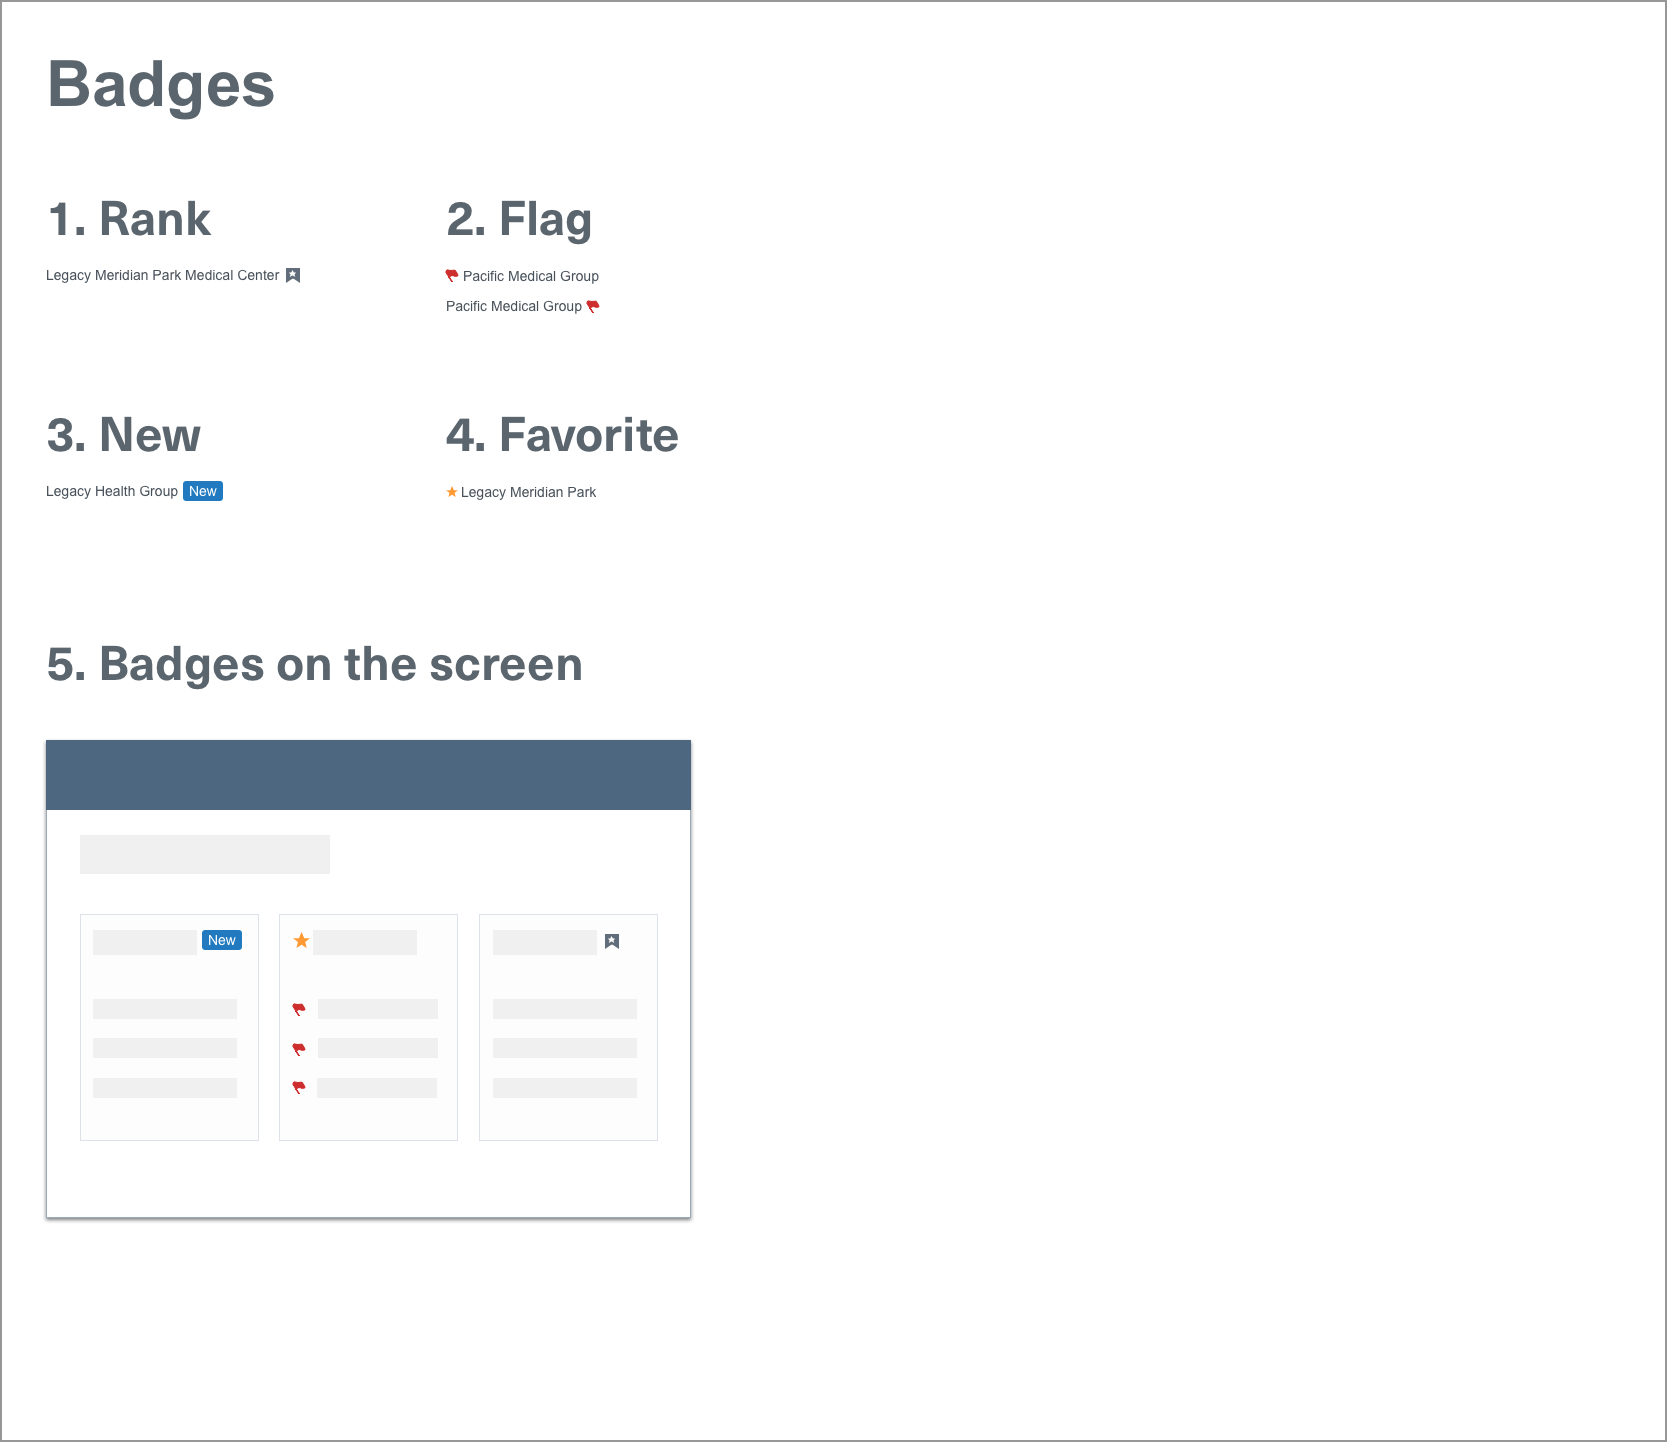The image size is (1667, 1442).
Task: Click the "5. Badges on the screen" heading
Action: click(315, 665)
